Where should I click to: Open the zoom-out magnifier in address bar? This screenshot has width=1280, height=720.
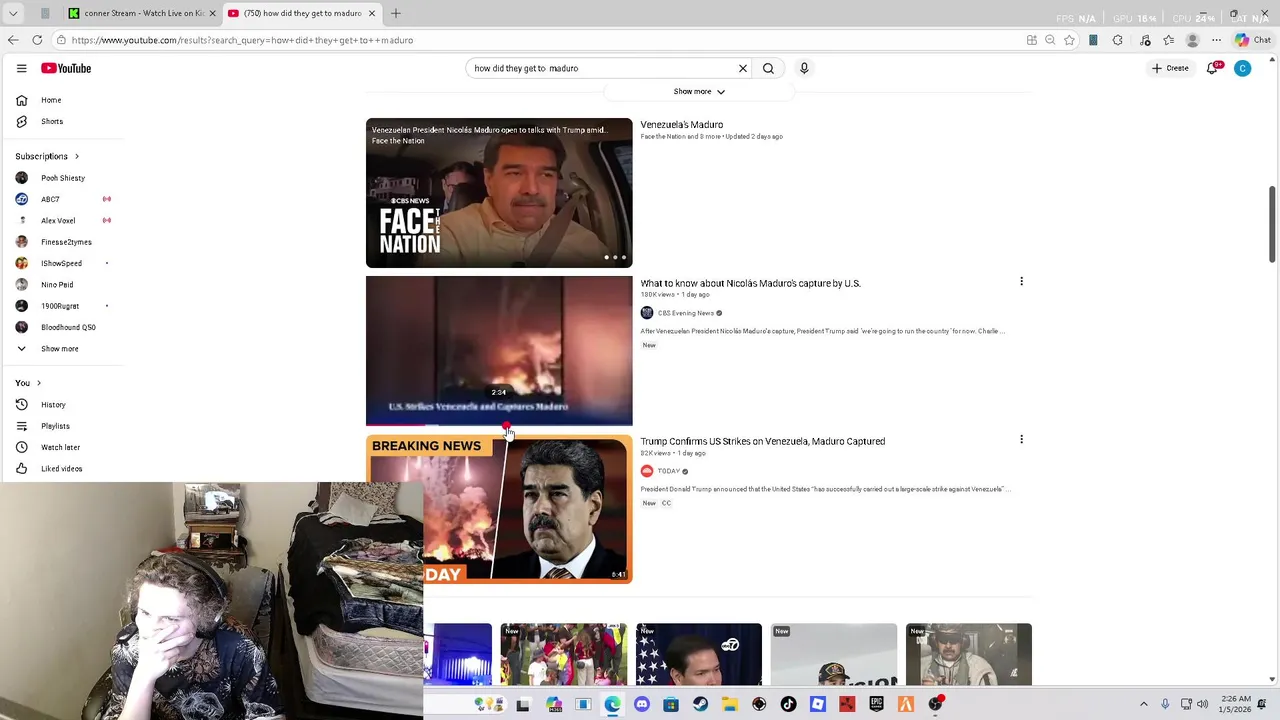pyautogui.click(x=1050, y=40)
